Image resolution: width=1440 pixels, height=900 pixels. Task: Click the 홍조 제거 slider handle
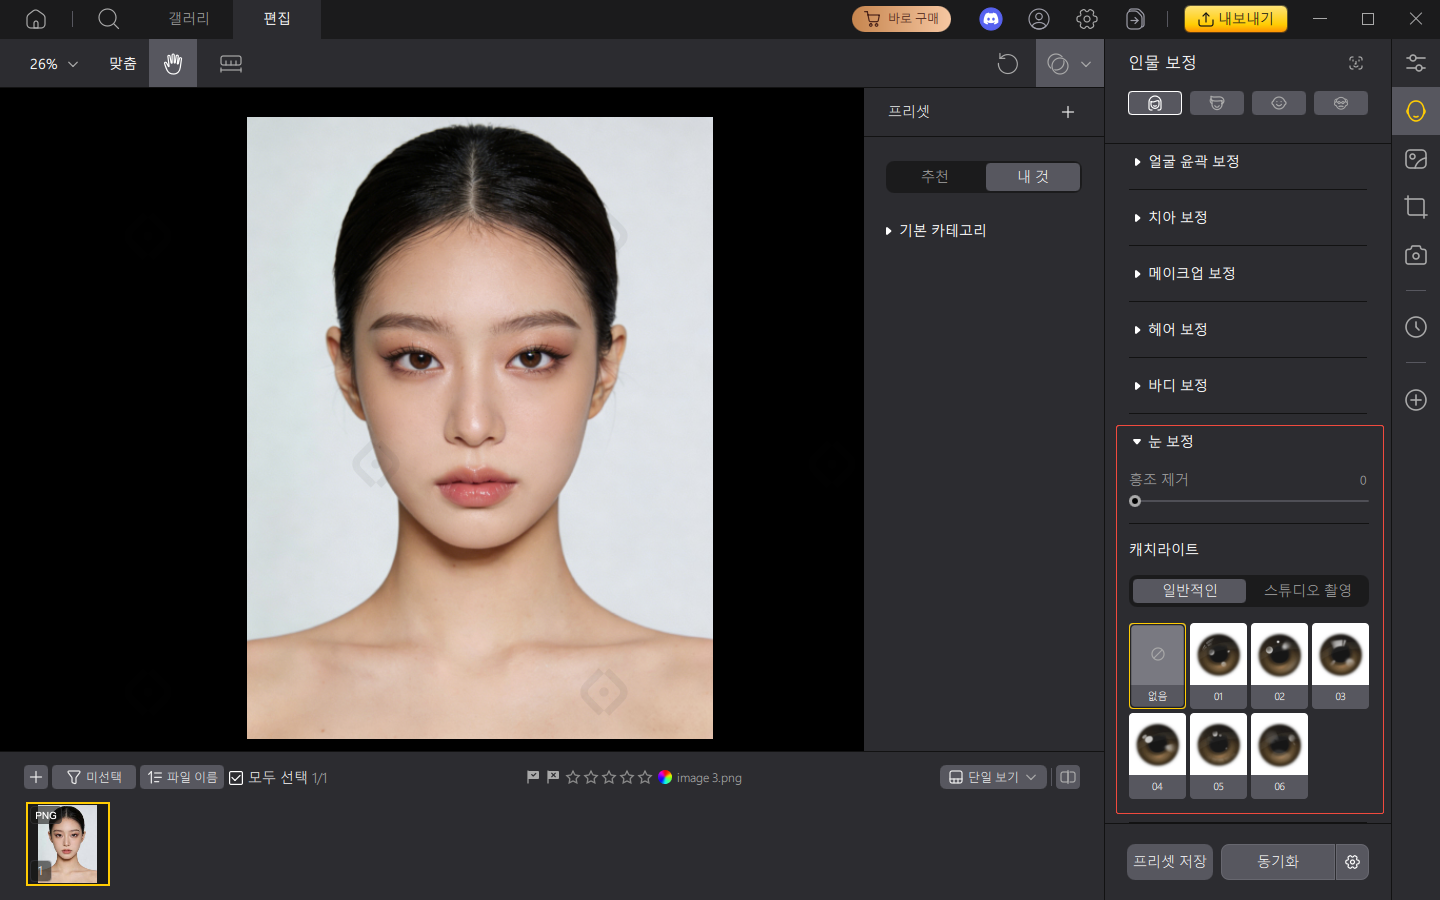(x=1135, y=501)
